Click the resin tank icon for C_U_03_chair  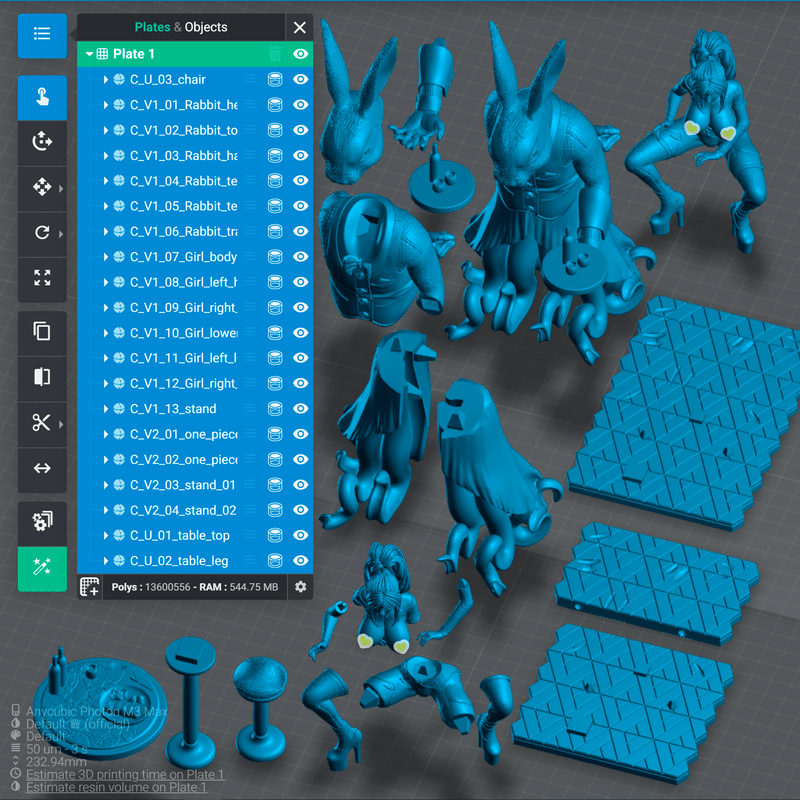click(275, 79)
